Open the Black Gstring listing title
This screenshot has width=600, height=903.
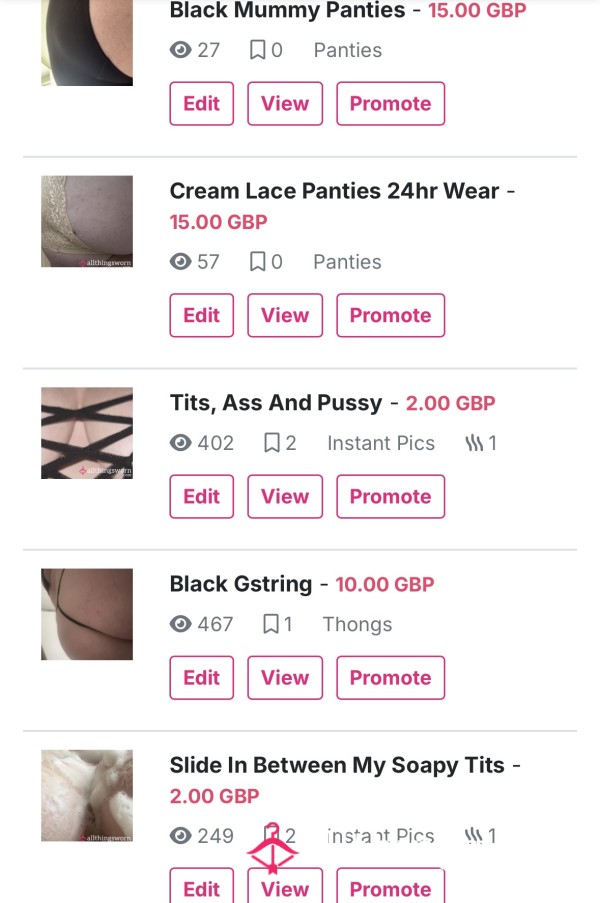[241, 584]
